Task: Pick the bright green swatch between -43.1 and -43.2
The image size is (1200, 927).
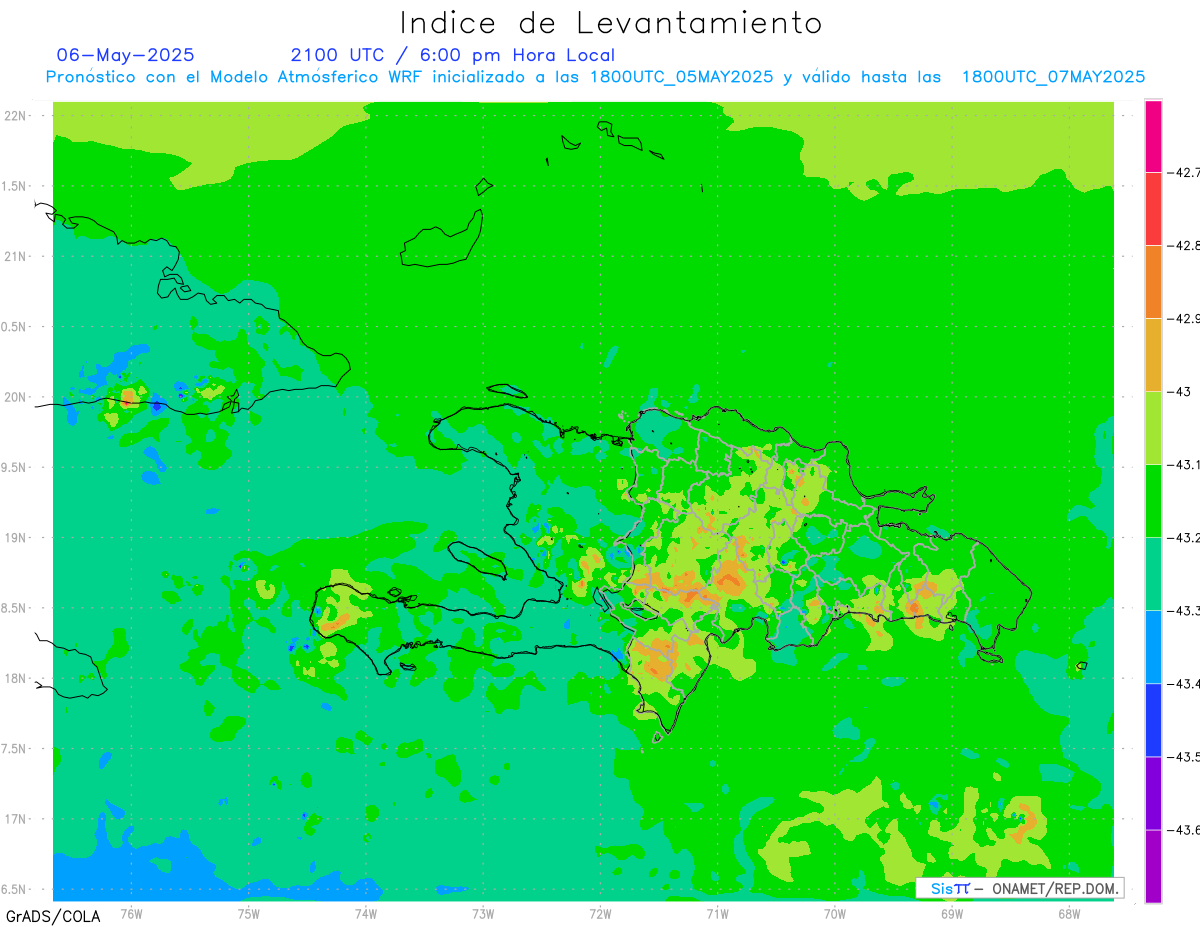Action: 1153,501
